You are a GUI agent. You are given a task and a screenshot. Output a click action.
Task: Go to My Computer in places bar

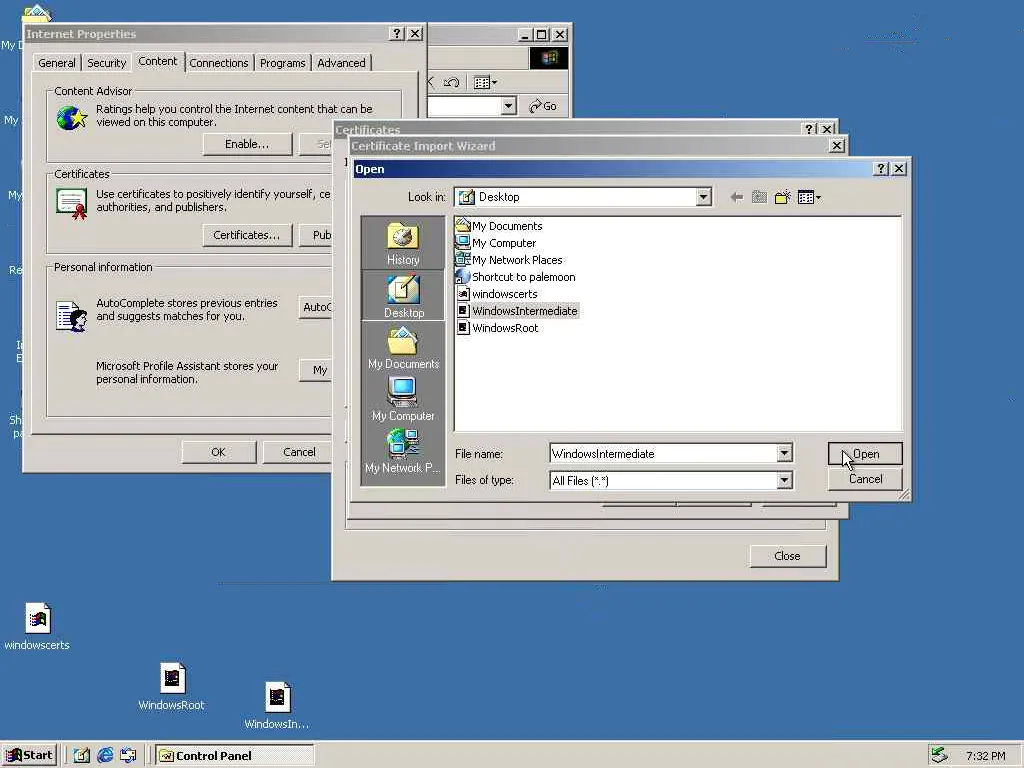(x=403, y=399)
